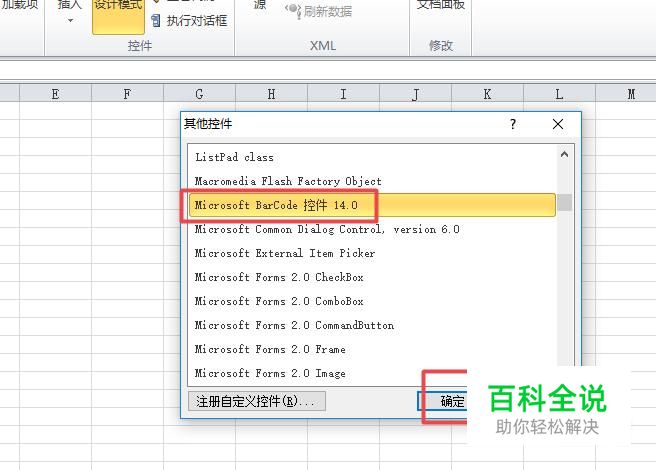
Task: Click the 源 XML source button
Action: point(260,5)
